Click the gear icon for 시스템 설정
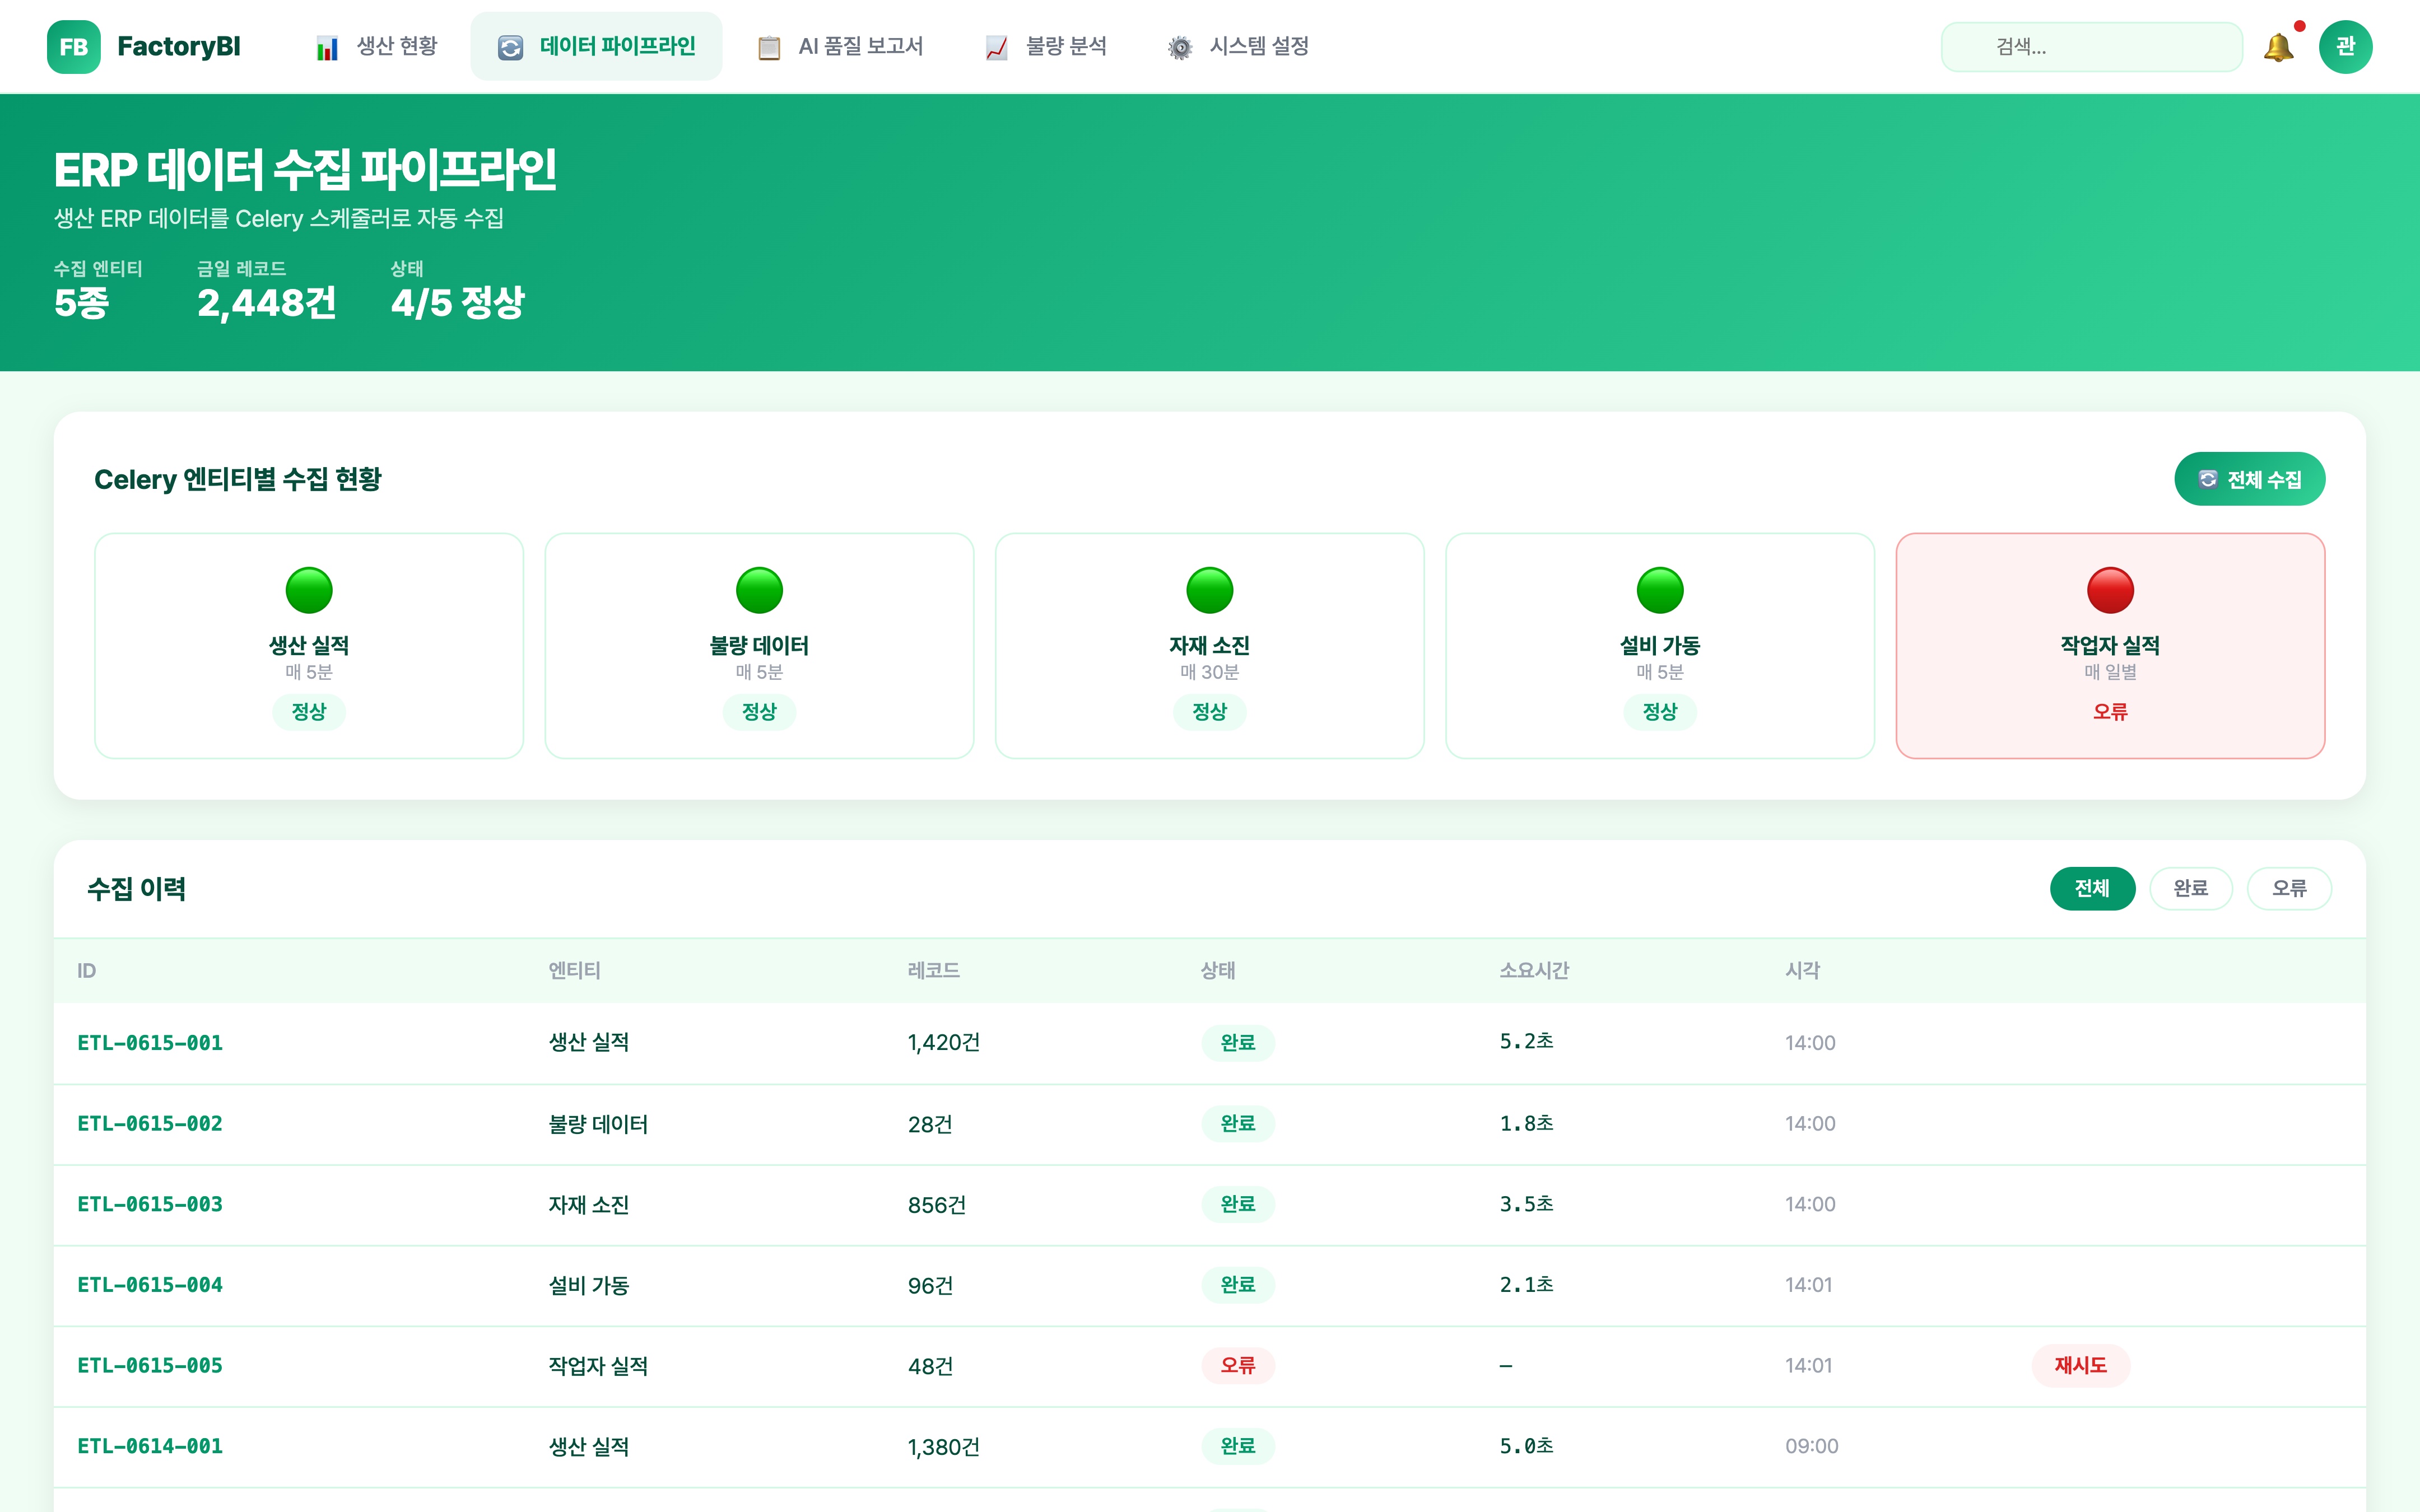The width and height of the screenshot is (2420, 1512). tap(1180, 48)
